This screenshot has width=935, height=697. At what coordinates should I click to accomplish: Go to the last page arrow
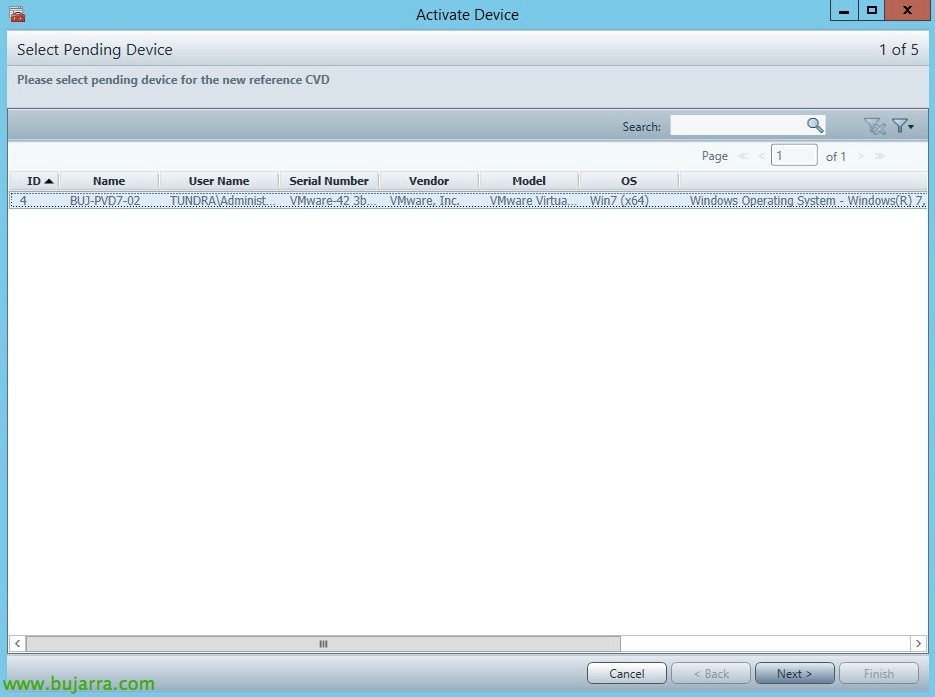click(x=880, y=156)
